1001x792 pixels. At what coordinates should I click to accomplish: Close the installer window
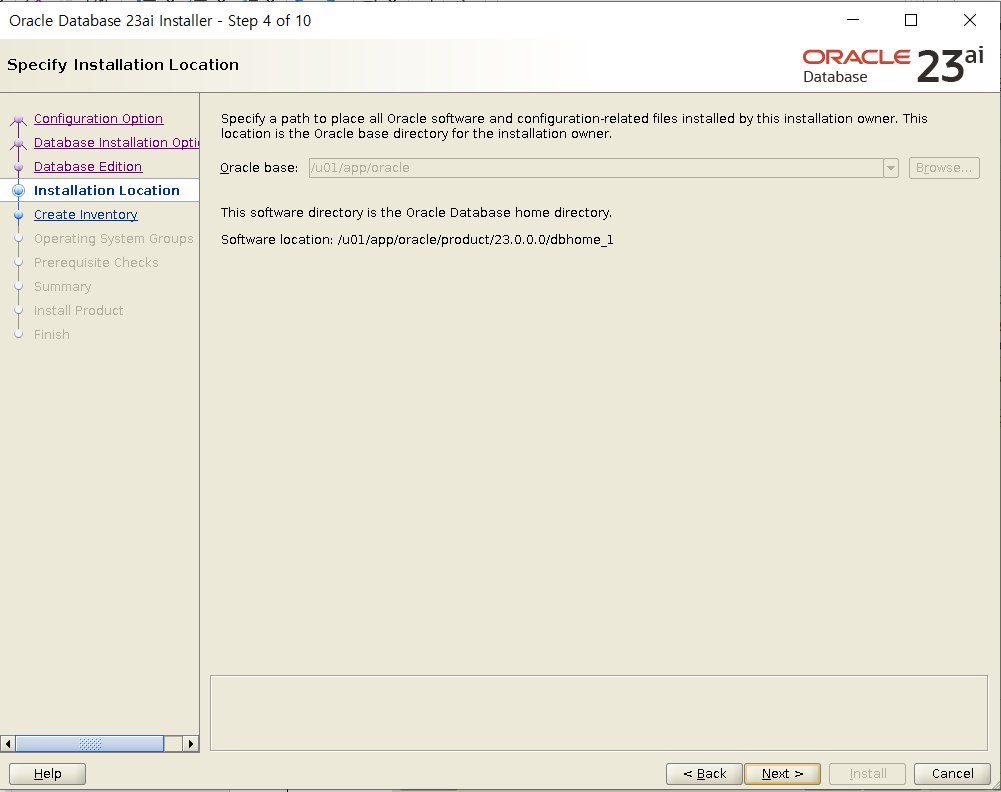point(970,20)
